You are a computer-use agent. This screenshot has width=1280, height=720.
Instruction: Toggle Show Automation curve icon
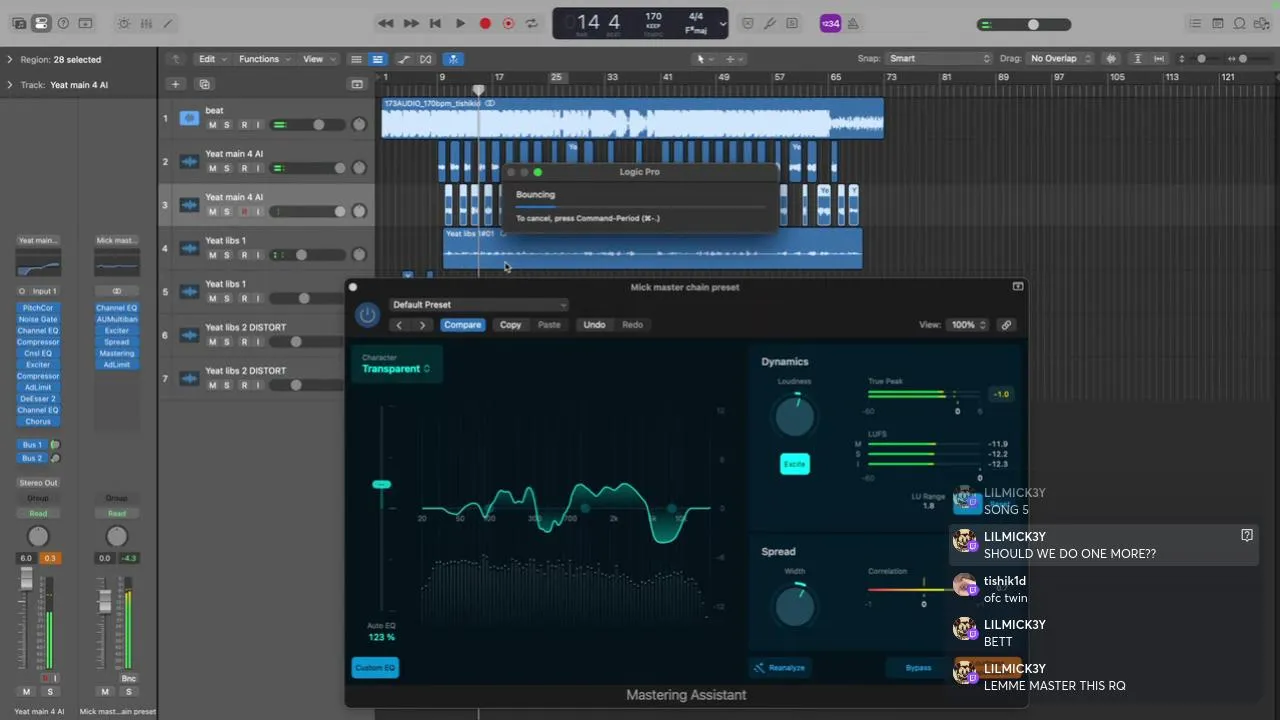pos(404,59)
